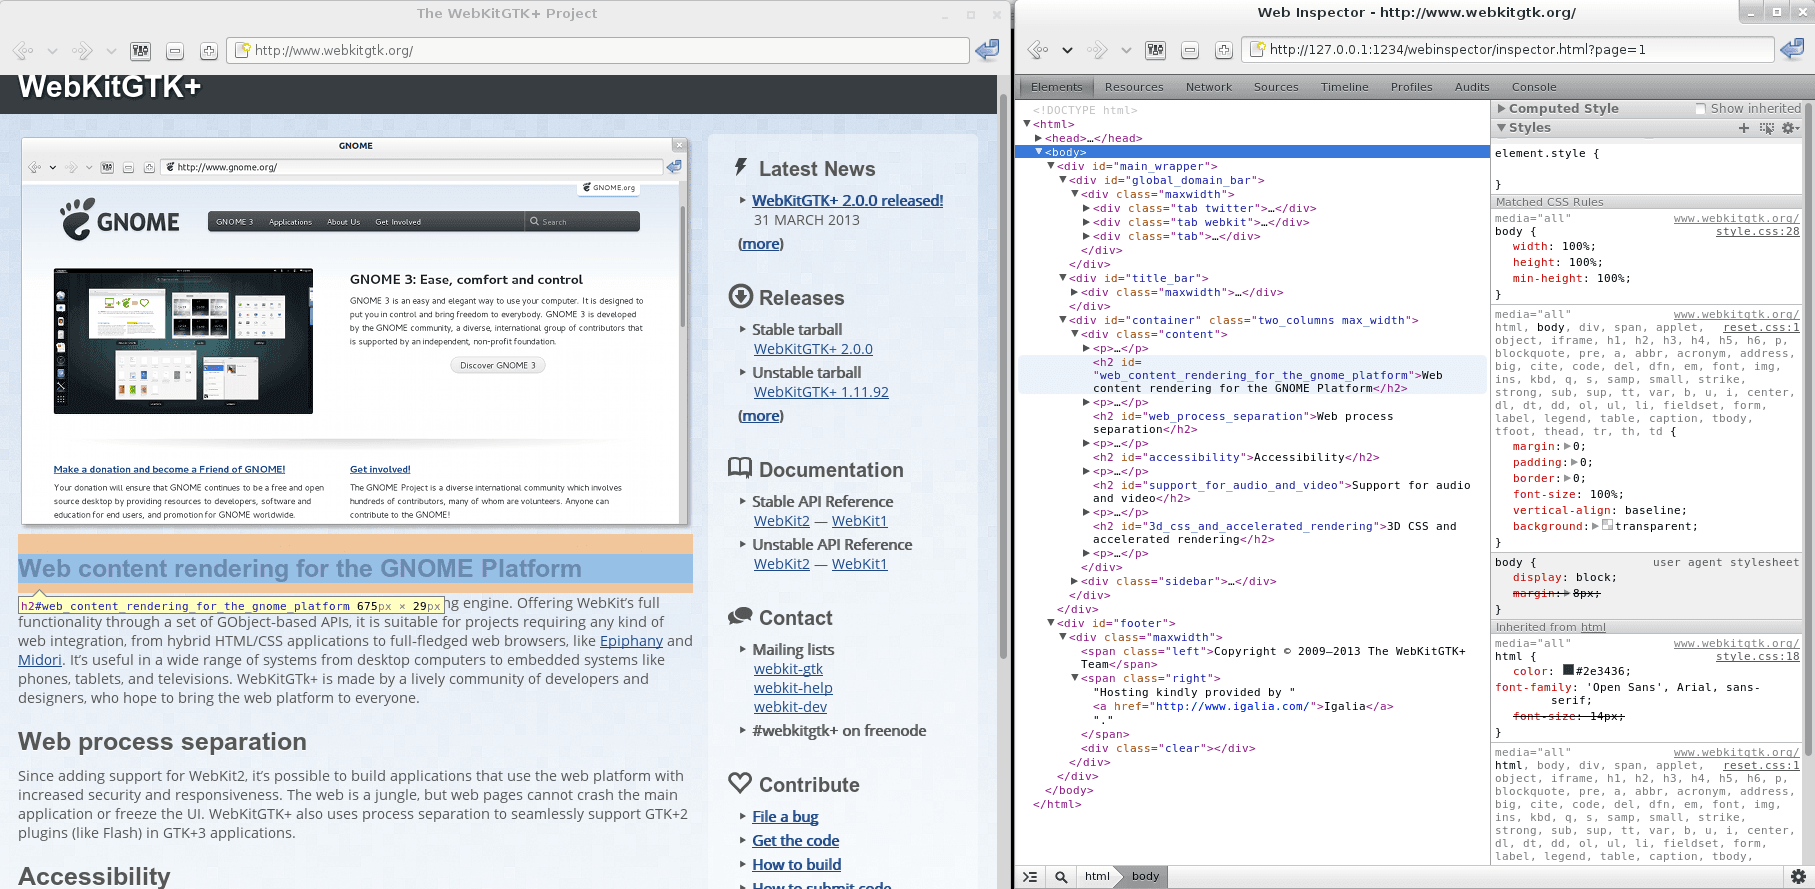Click page bookmark icon in webkitgtk.org URL field
Screen dimensions: 1815x889
coord(242,50)
